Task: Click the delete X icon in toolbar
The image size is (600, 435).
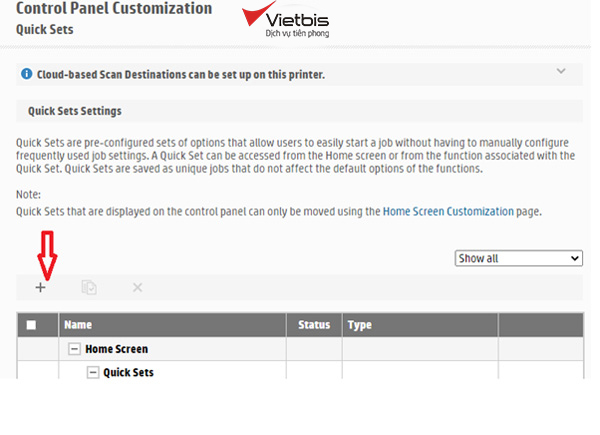Action: (x=137, y=287)
